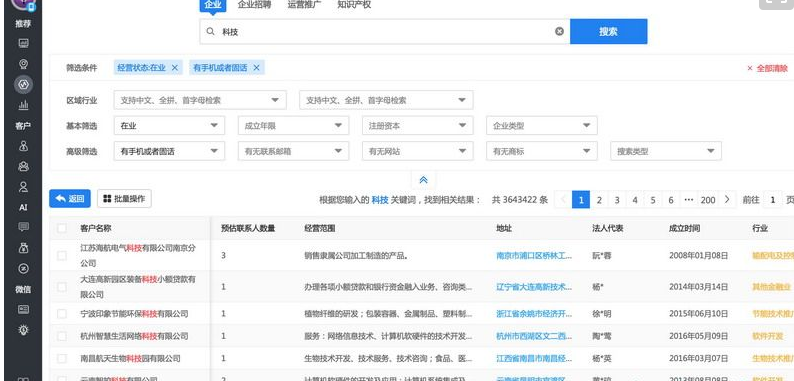Open the bar chart icon in sidebar
This screenshot has width=794, height=381.
point(23,105)
